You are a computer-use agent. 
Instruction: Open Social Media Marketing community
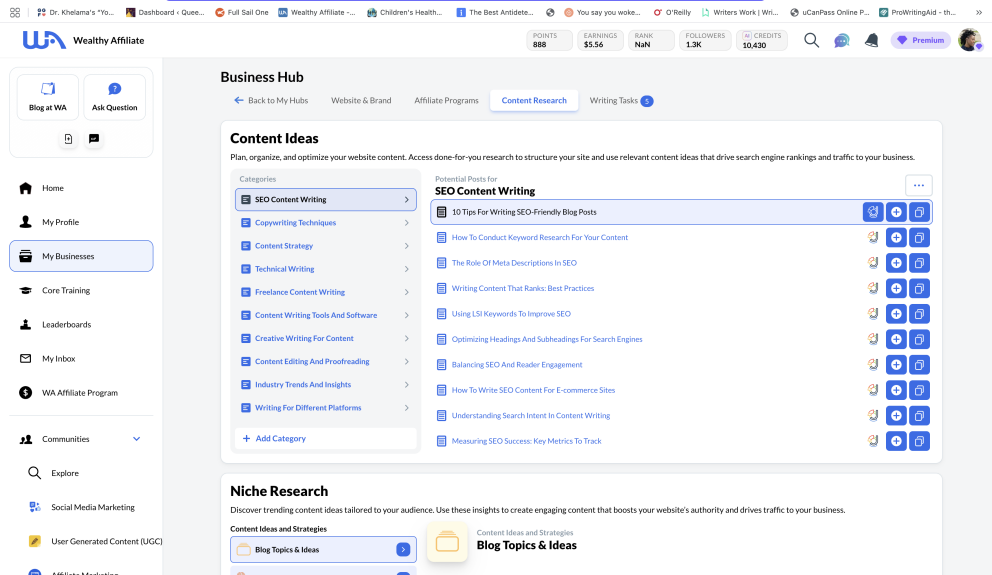[x=81, y=507]
